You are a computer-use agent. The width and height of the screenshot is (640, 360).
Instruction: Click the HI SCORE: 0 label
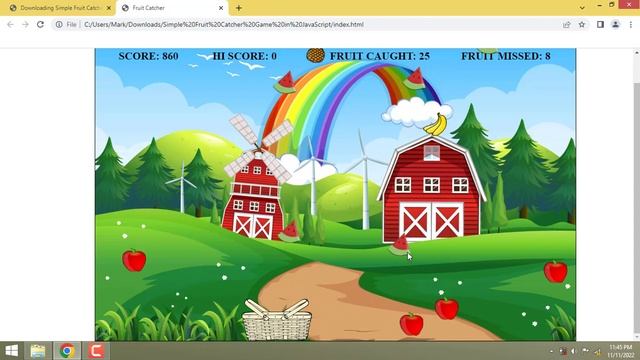point(244,56)
